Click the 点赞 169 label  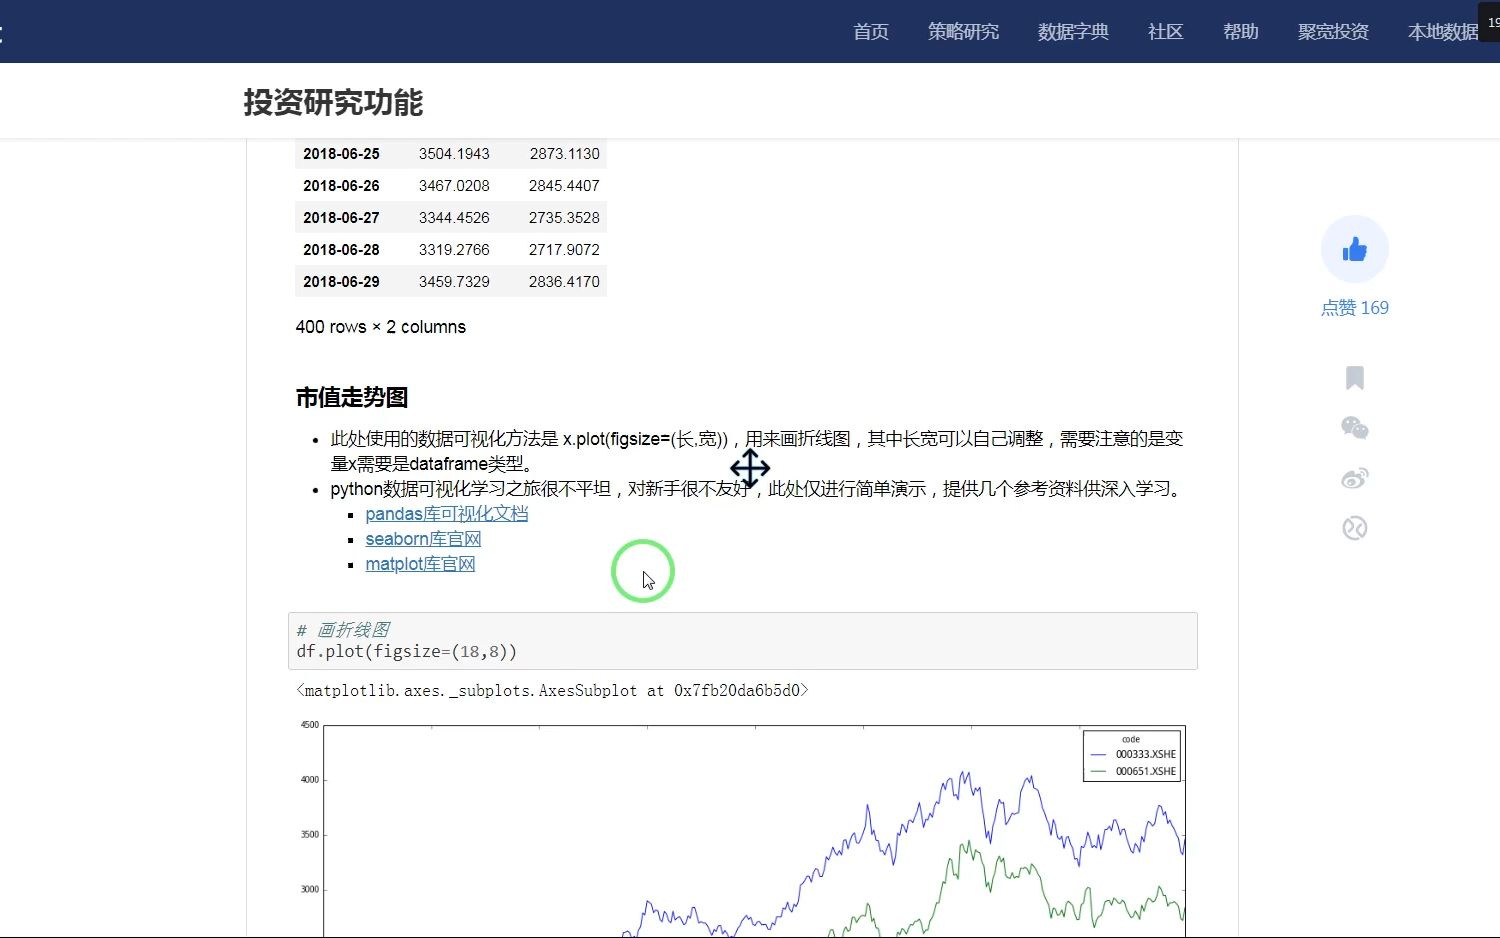click(1355, 308)
